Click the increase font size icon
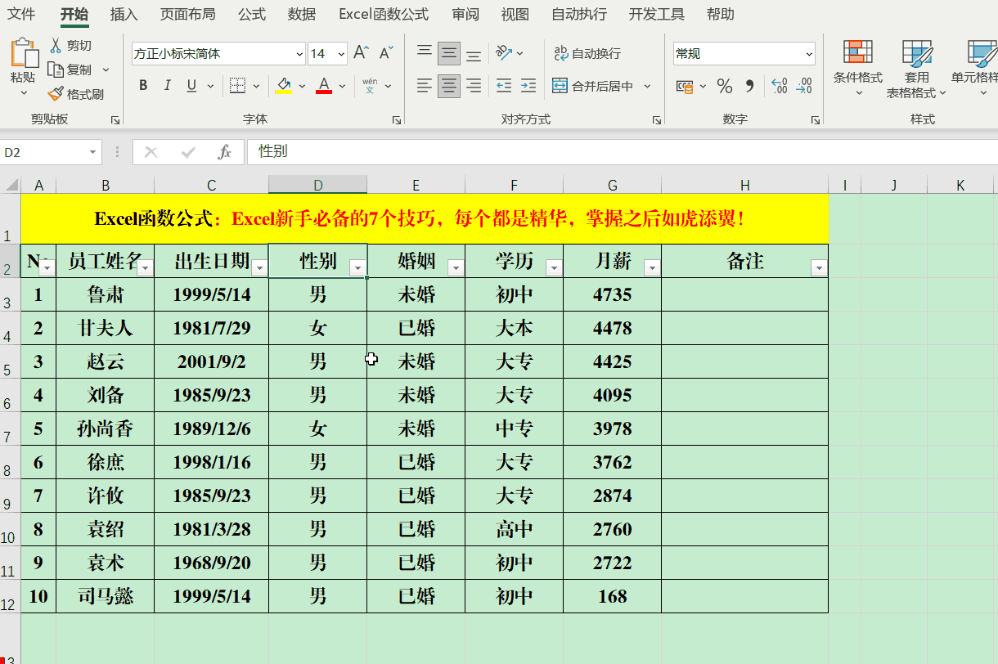 coord(361,53)
